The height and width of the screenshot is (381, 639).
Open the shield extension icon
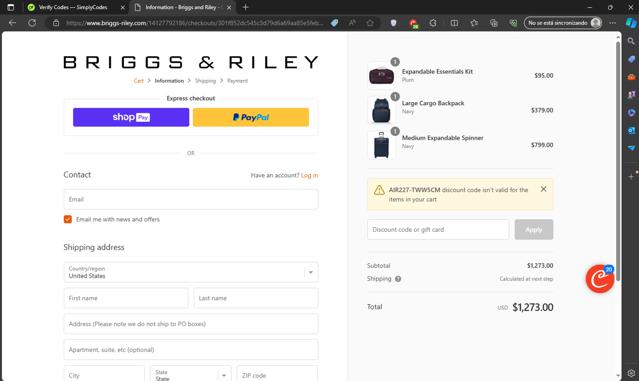click(x=393, y=23)
